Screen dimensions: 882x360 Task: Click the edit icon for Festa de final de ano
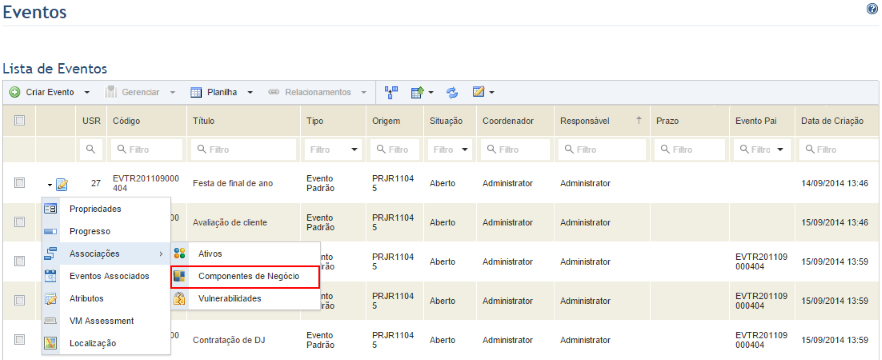(x=62, y=183)
